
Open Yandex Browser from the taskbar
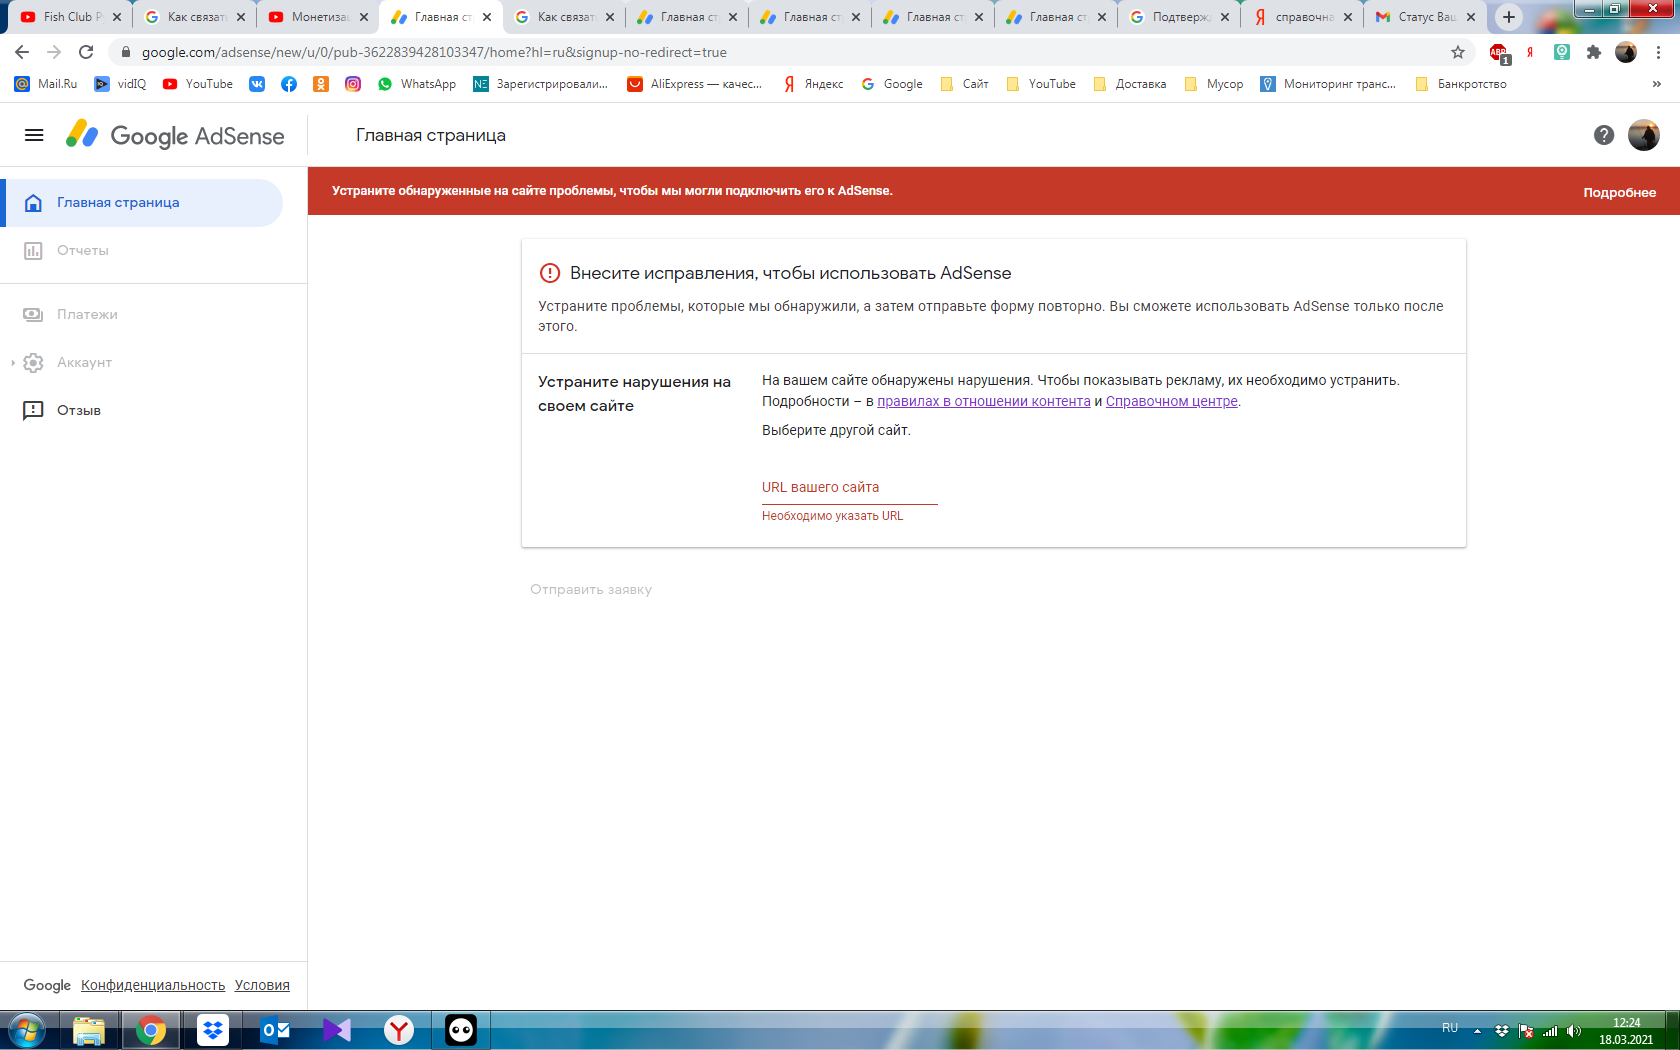point(399,1030)
